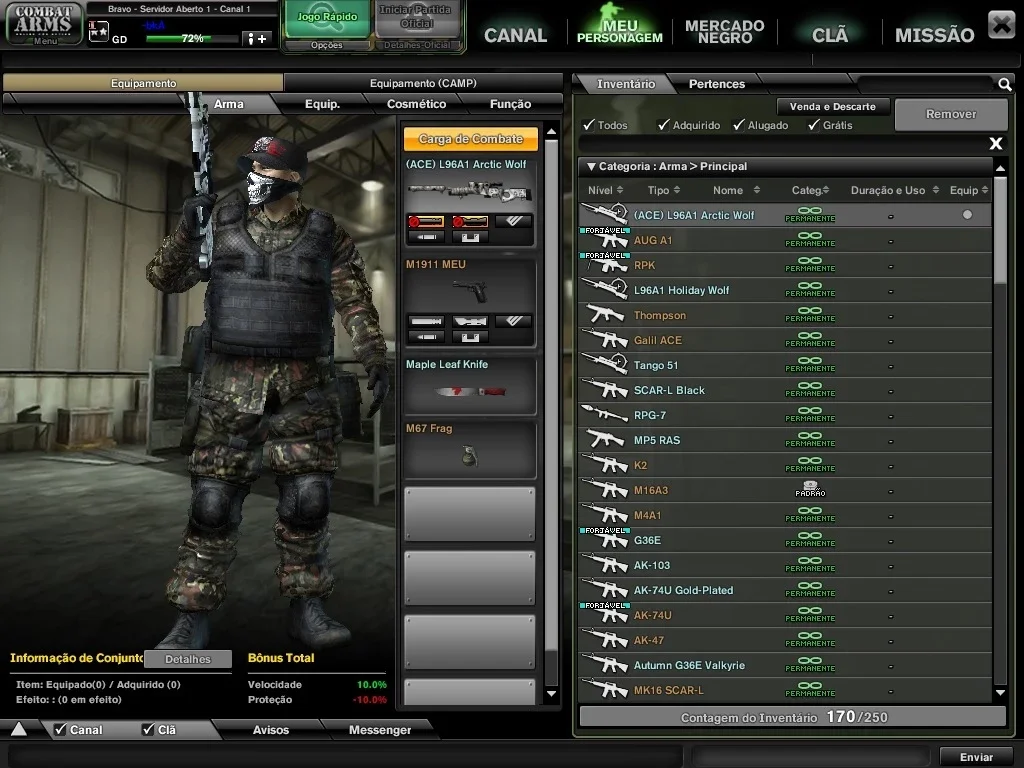Toggle the Alugado filter checkbox
This screenshot has width=1024, height=768.
(739, 125)
